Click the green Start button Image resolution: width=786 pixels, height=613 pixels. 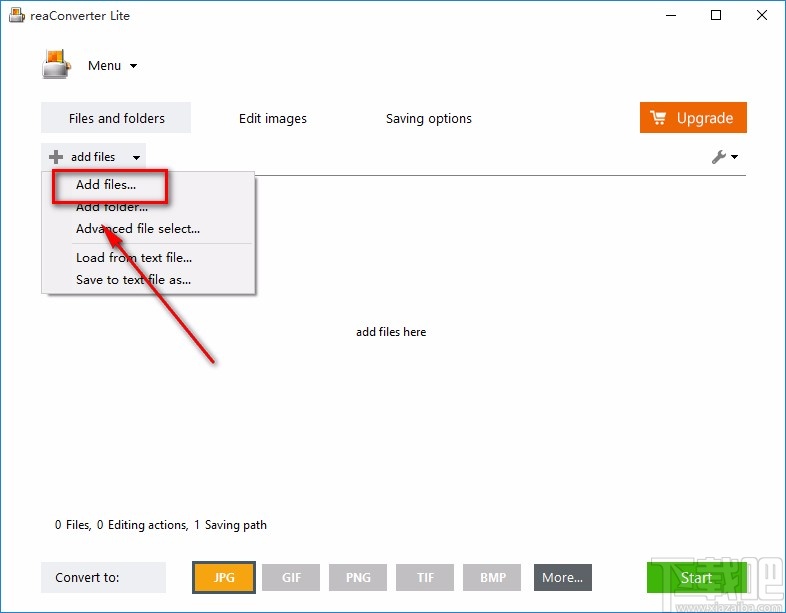click(696, 577)
